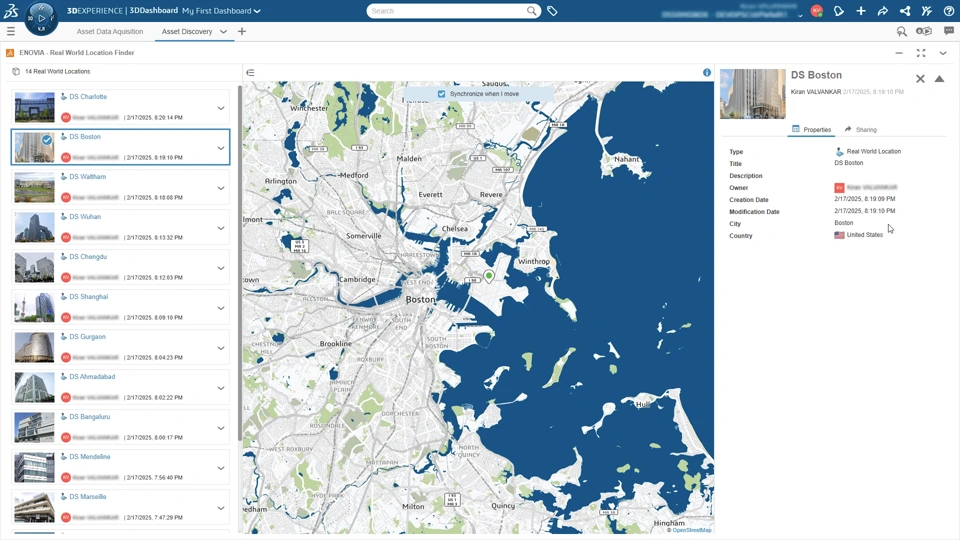The width and height of the screenshot is (960, 540).
Task: Toggle the DS Boston selected checkmark
Action: click(47, 140)
